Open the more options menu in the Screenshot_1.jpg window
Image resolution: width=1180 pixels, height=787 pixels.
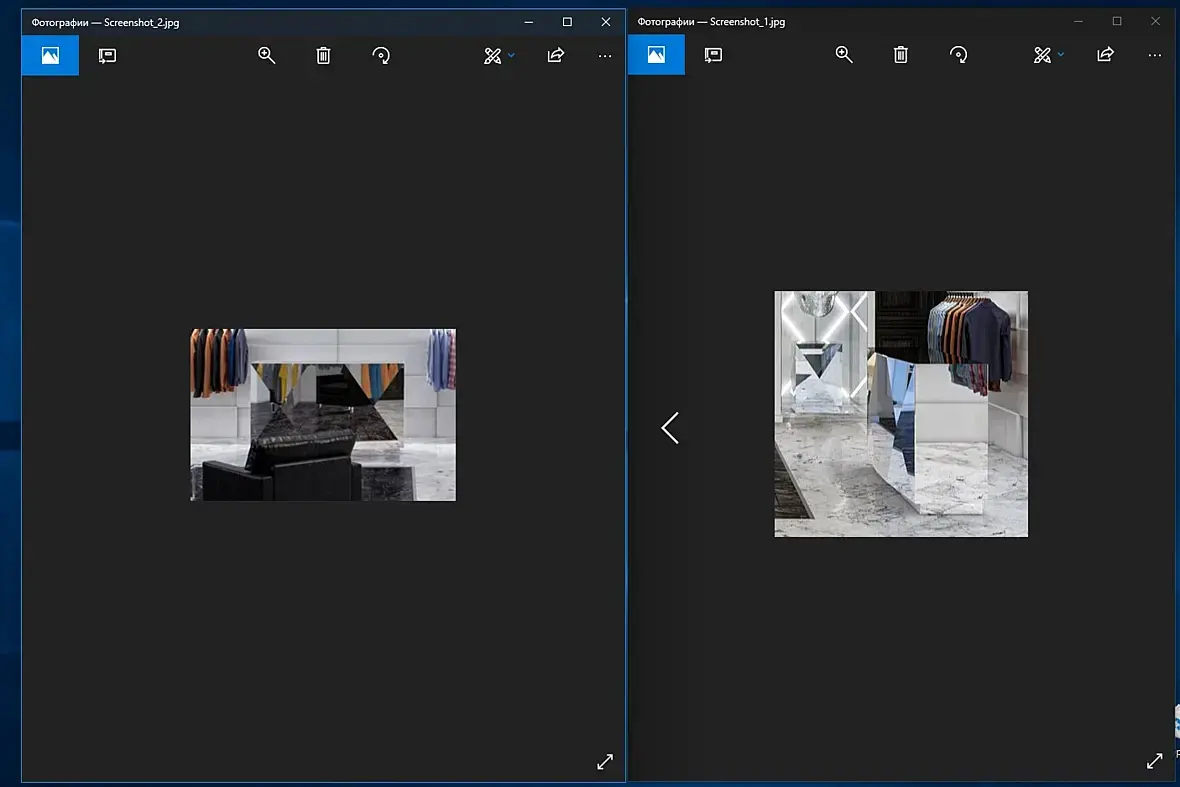1154,55
